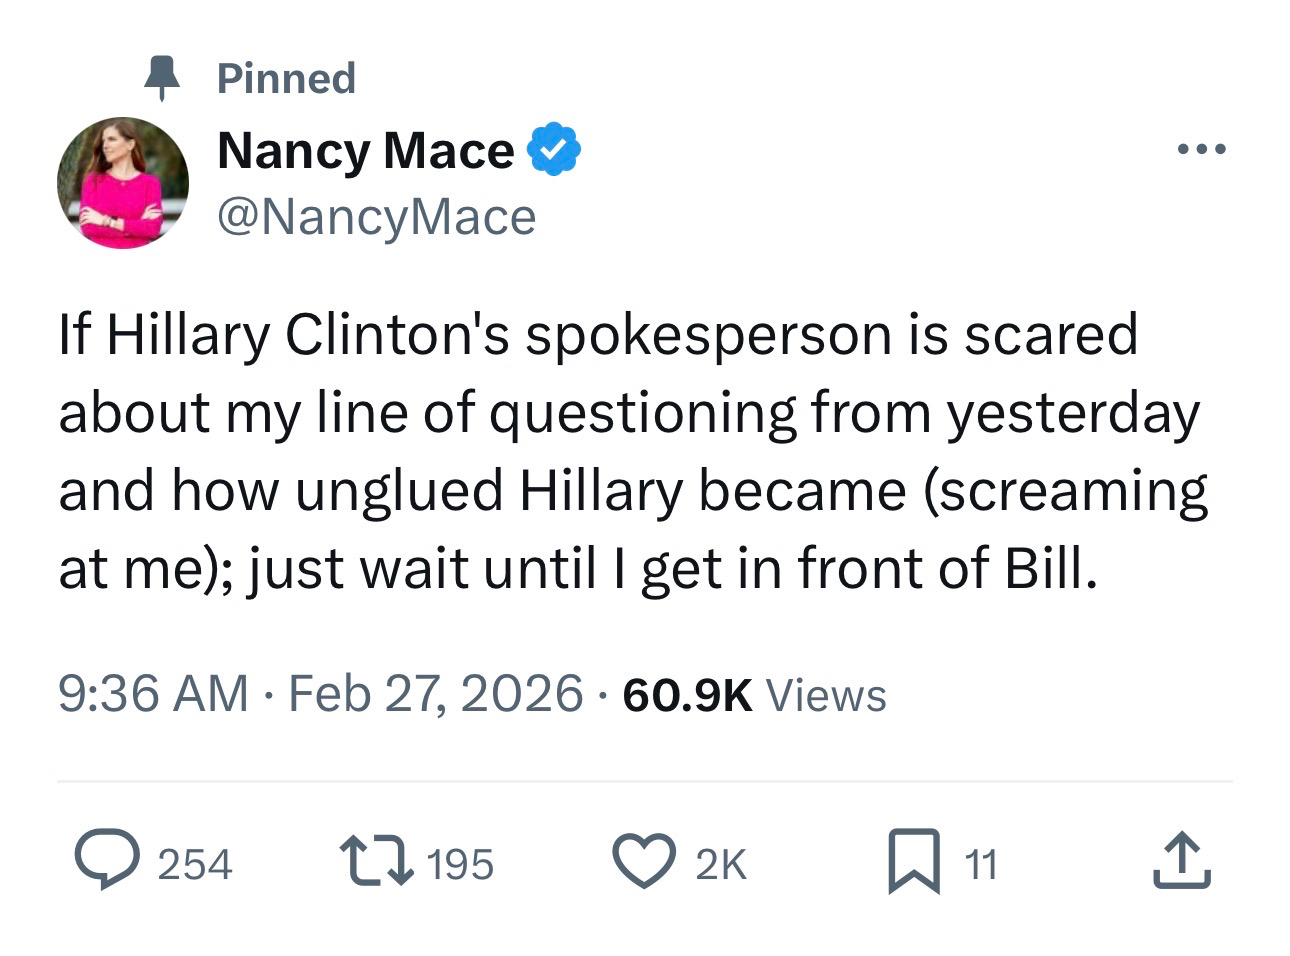Click the share upload icon

click(1182, 862)
